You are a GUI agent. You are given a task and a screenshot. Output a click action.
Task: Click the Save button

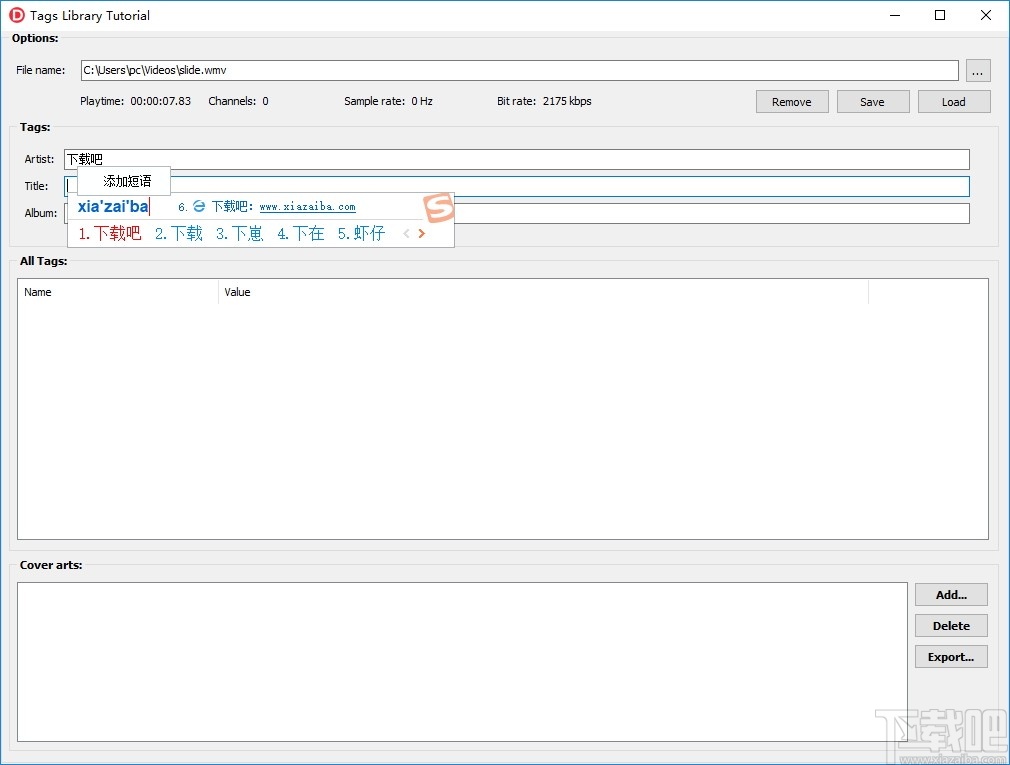click(x=873, y=102)
